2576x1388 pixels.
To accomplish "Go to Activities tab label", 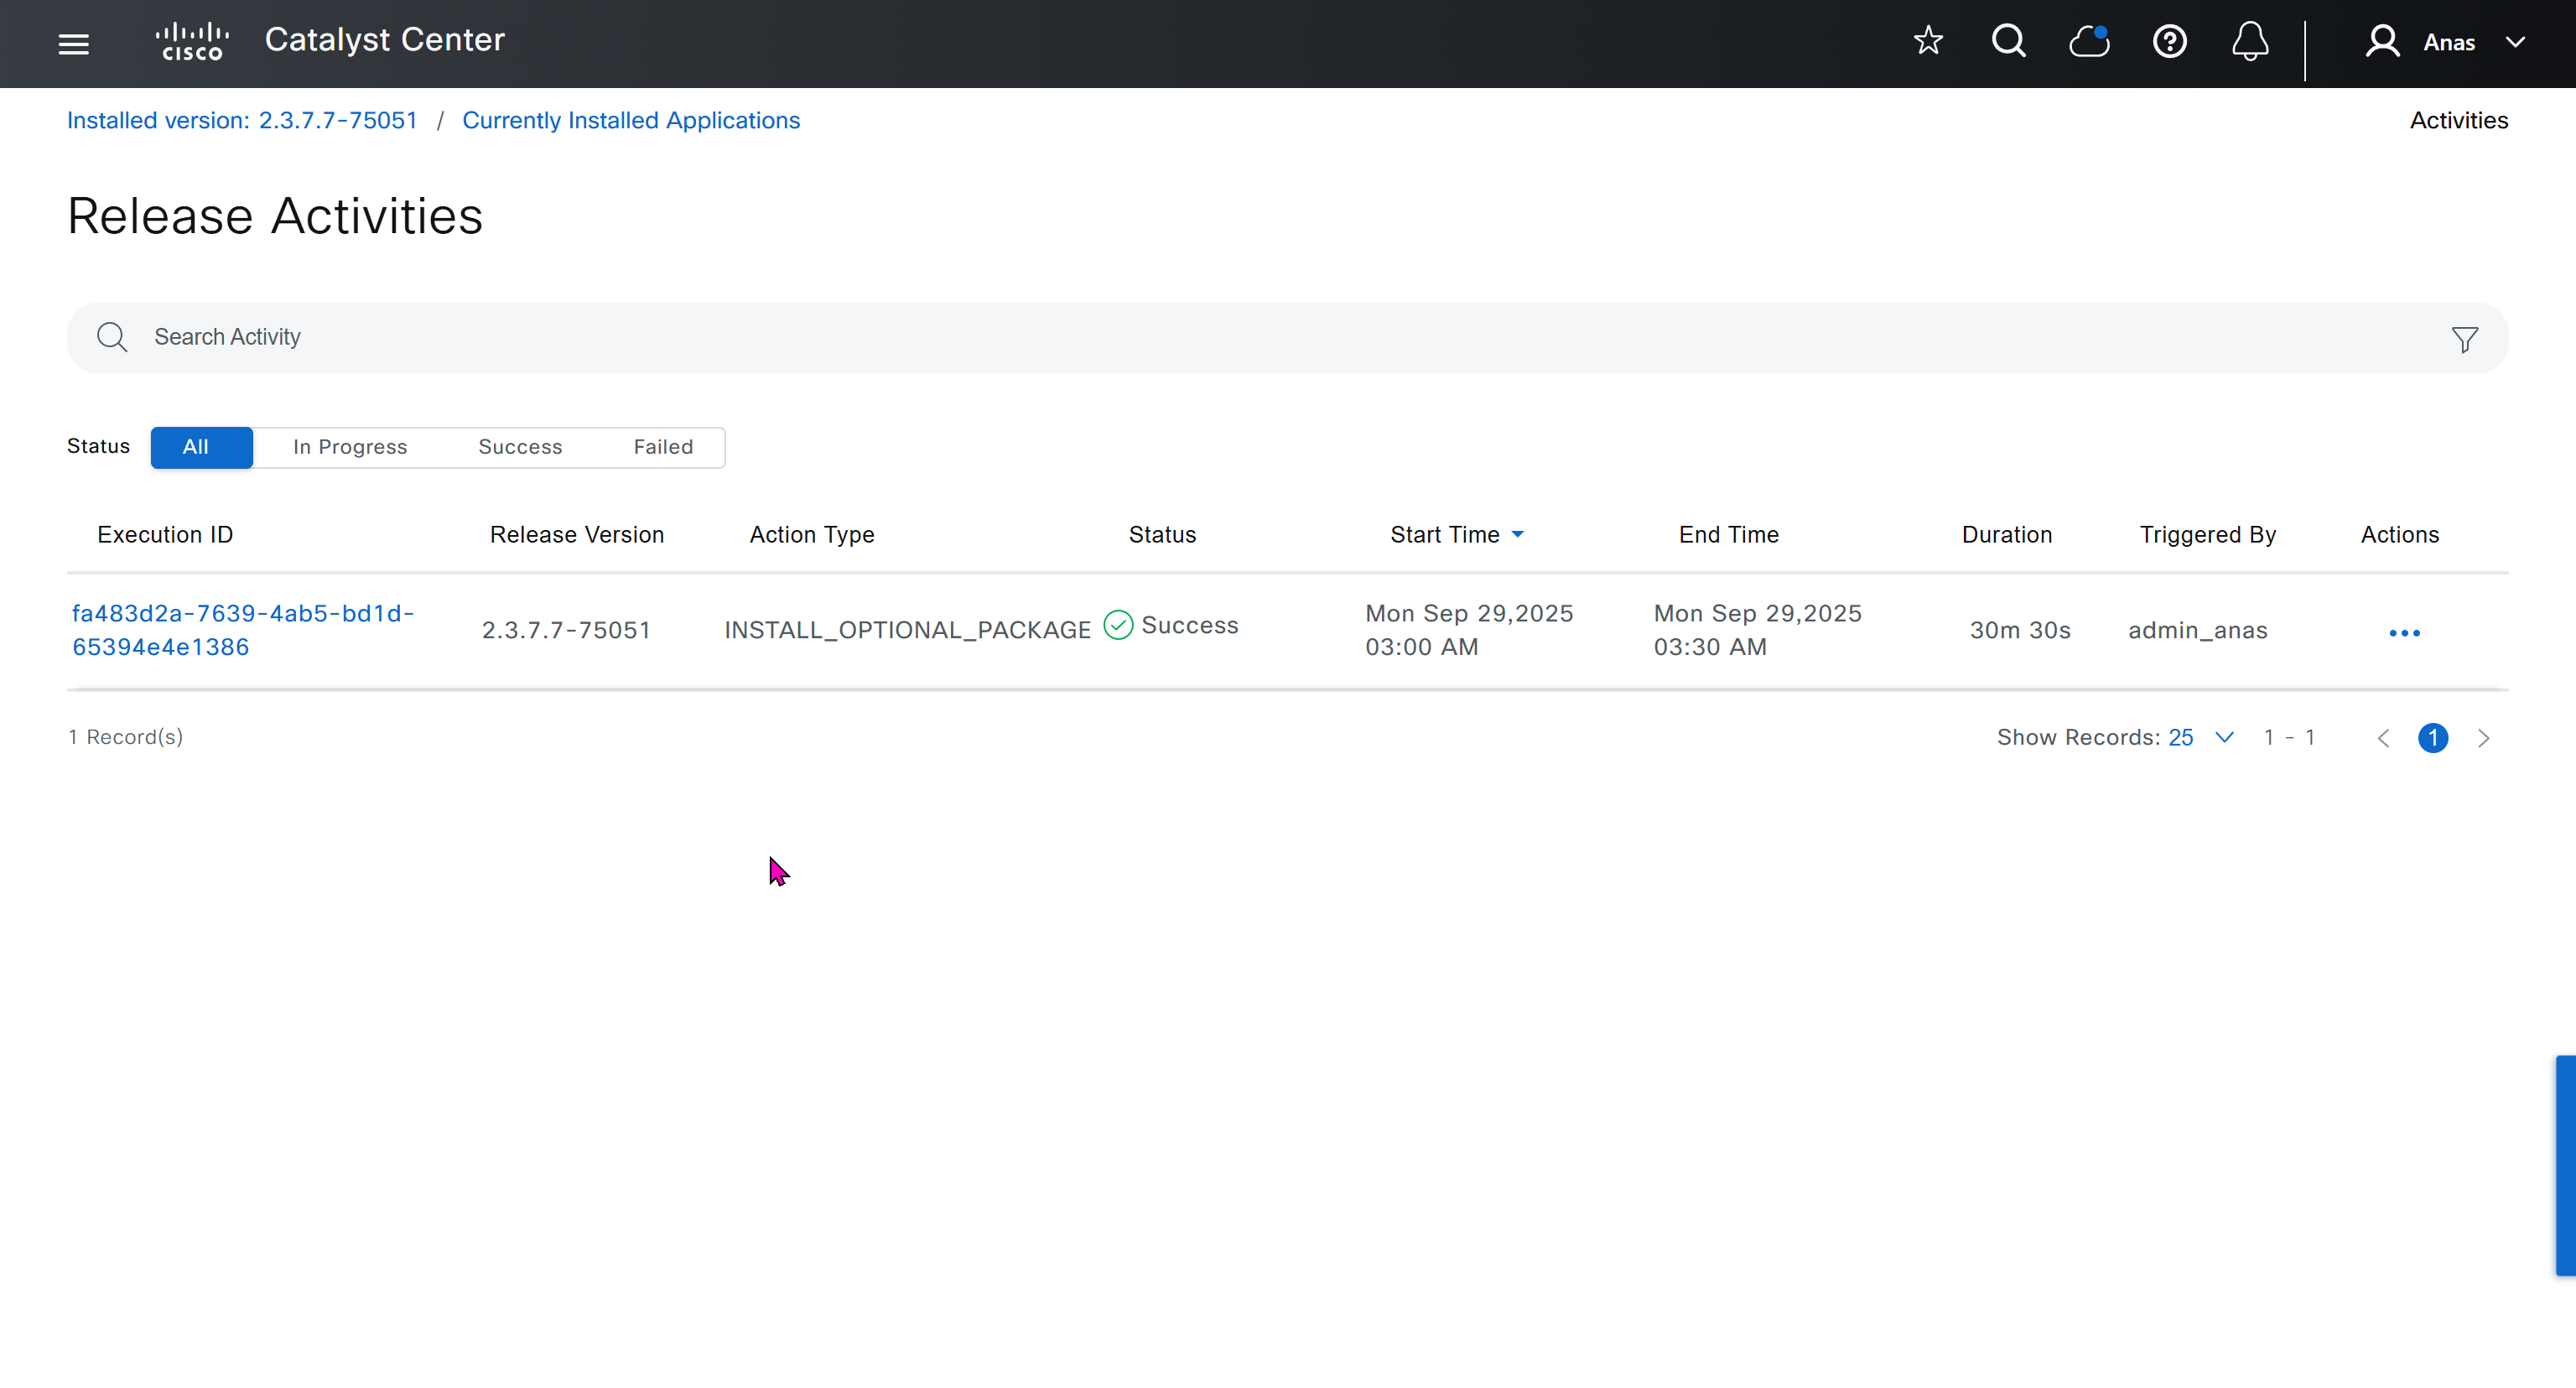I will pyautogui.click(x=2458, y=120).
